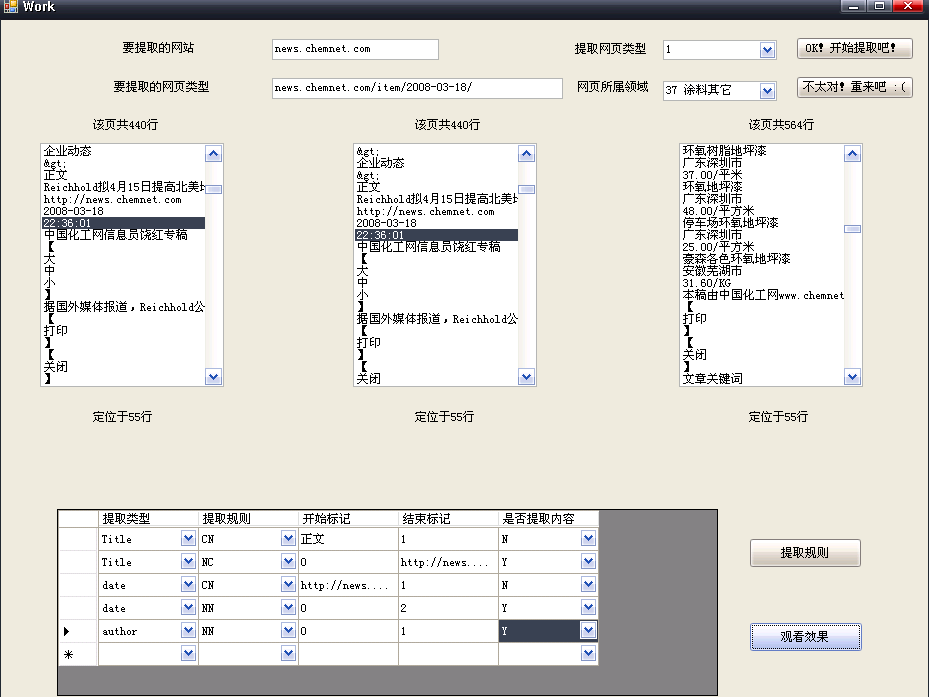Click the Work application icon in title bar
The width and height of the screenshot is (929, 697).
(10, 7)
